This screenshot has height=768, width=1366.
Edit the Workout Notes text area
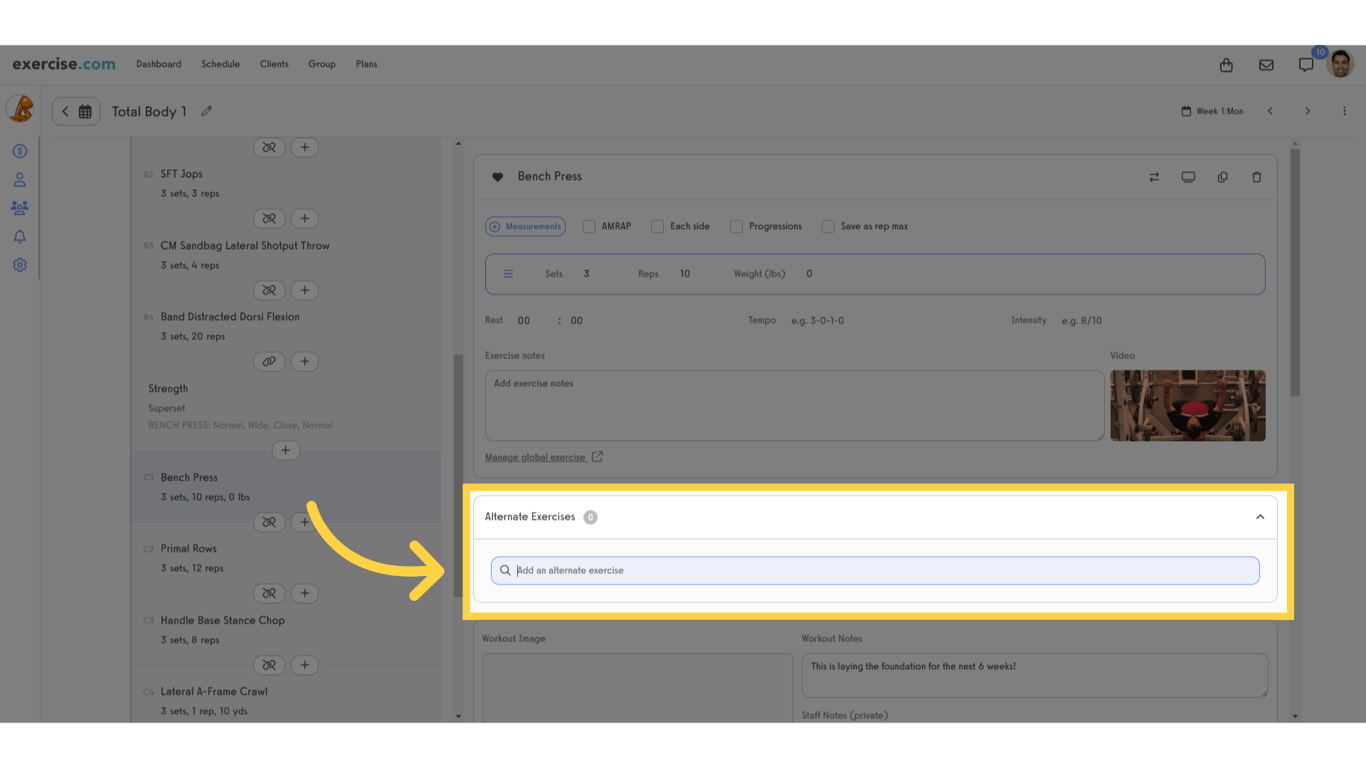(1035, 676)
